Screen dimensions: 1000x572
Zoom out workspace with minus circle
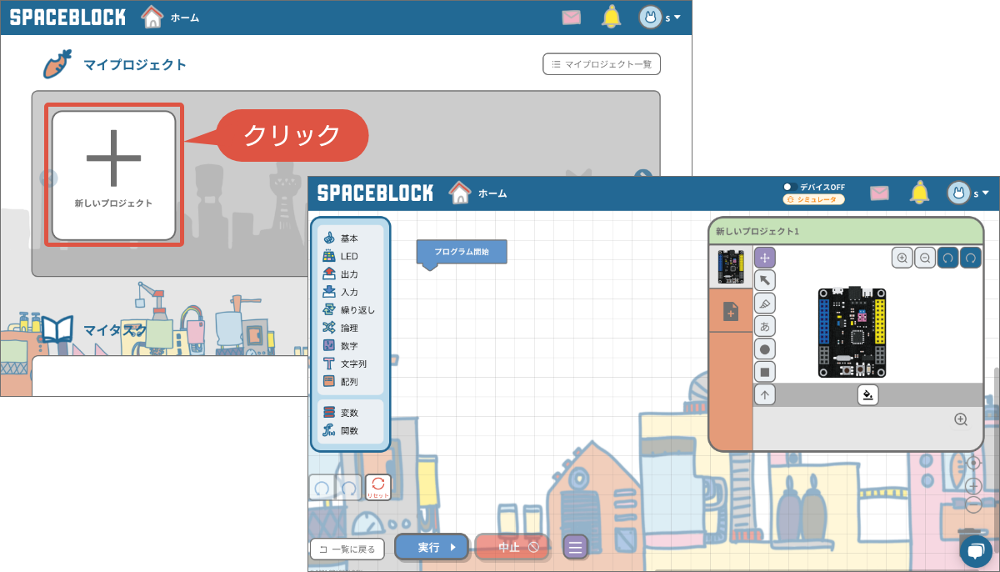pyautogui.click(x=973, y=505)
